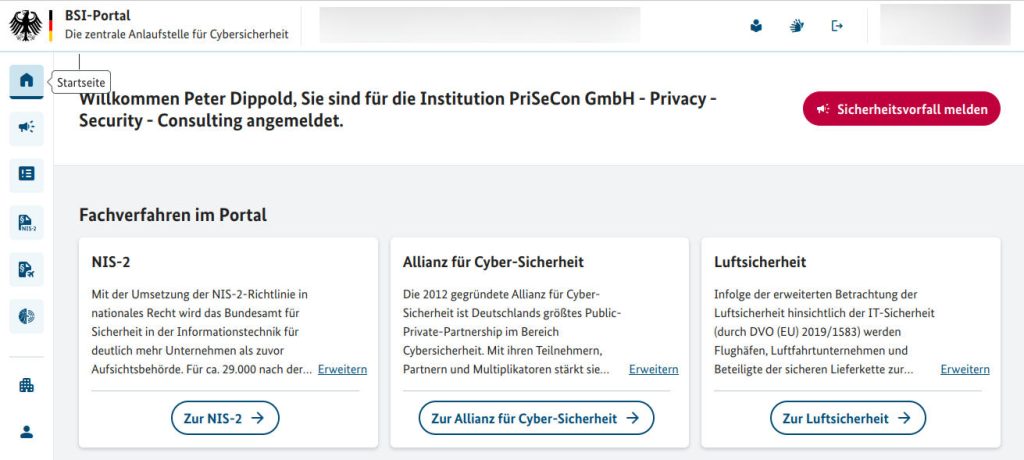Click the logout icon in the header
This screenshot has height=460, width=1024.
[838, 26]
